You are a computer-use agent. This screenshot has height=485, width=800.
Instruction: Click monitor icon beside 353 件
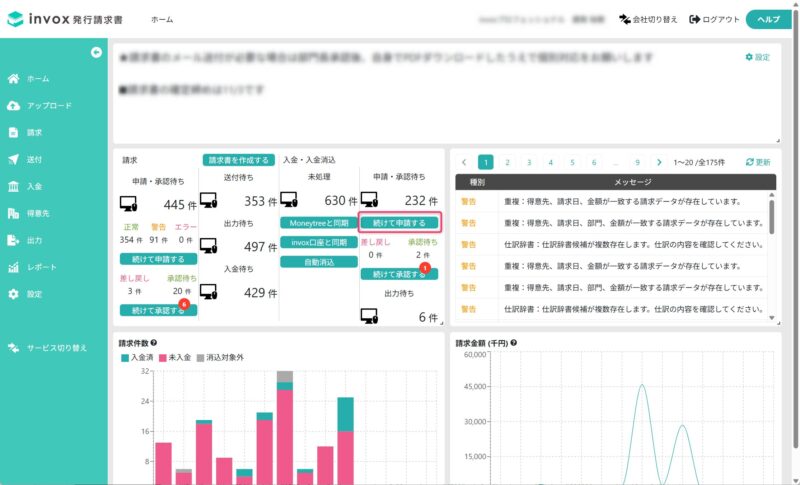(x=208, y=200)
